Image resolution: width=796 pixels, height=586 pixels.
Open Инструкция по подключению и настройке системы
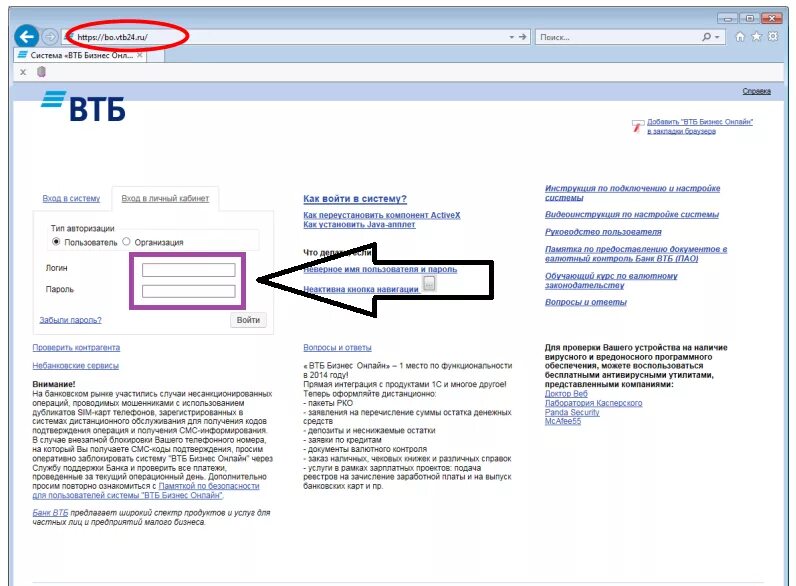point(633,193)
